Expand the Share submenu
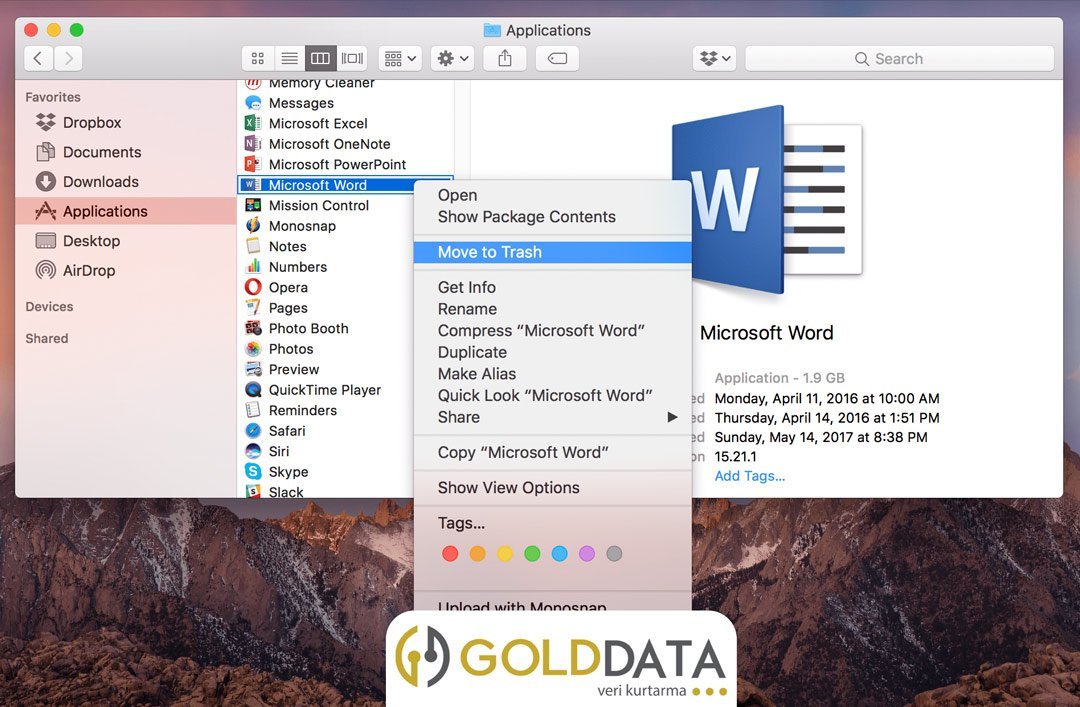1080x707 pixels. point(552,418)
